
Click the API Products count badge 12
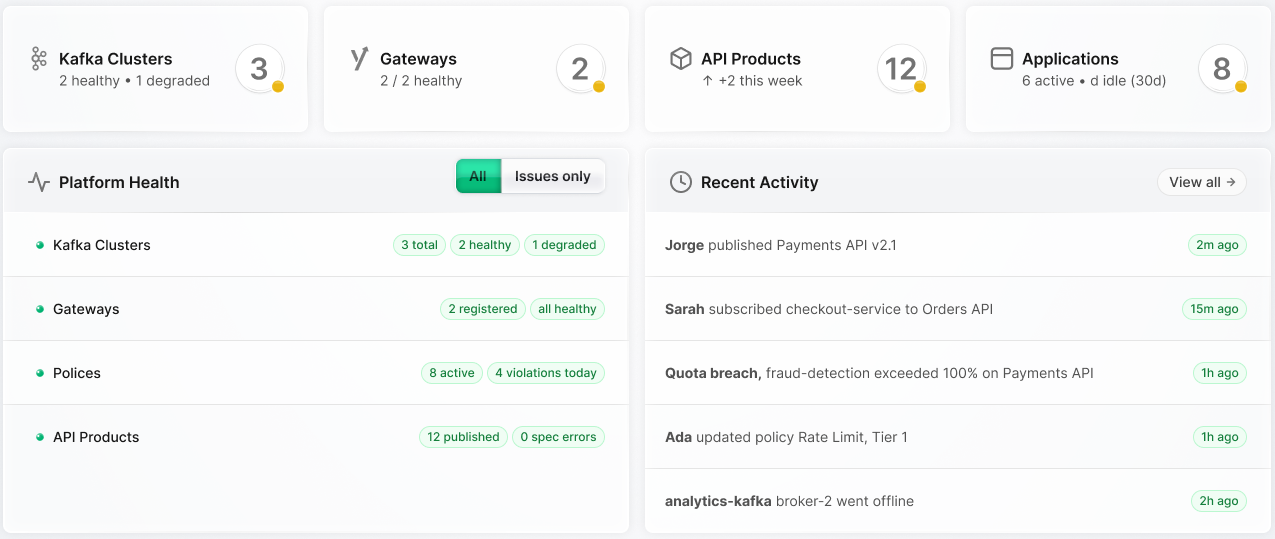[902, 69]
